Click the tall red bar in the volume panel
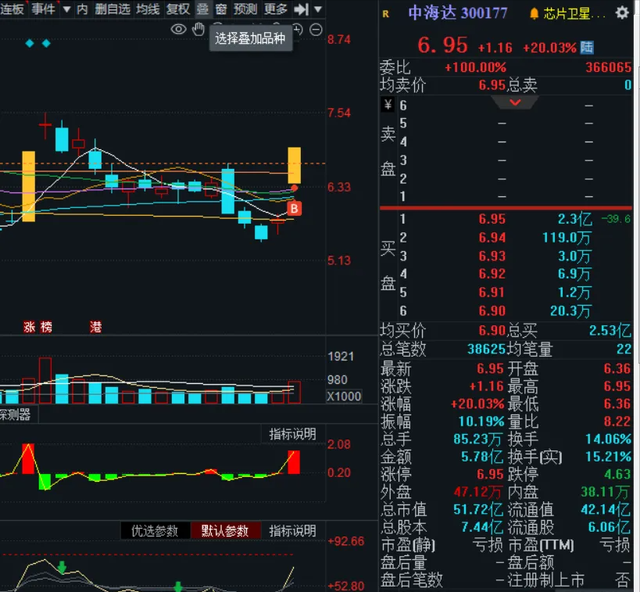The image size is (640, 592). point(45,381)
